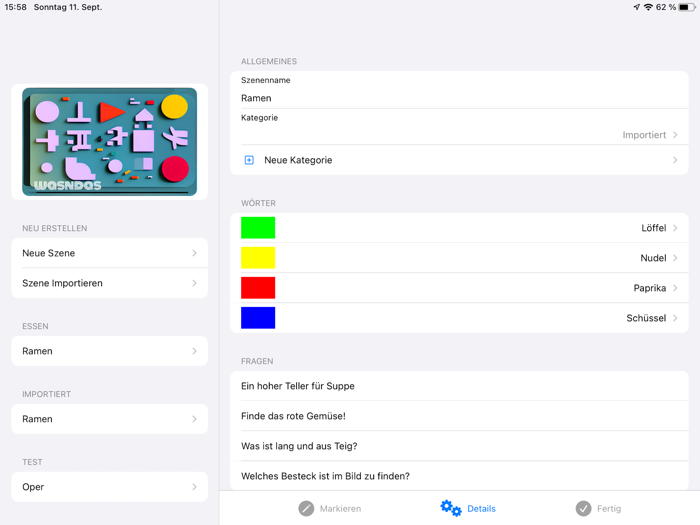
Task: Open Neue Szene
Action: 109,253
